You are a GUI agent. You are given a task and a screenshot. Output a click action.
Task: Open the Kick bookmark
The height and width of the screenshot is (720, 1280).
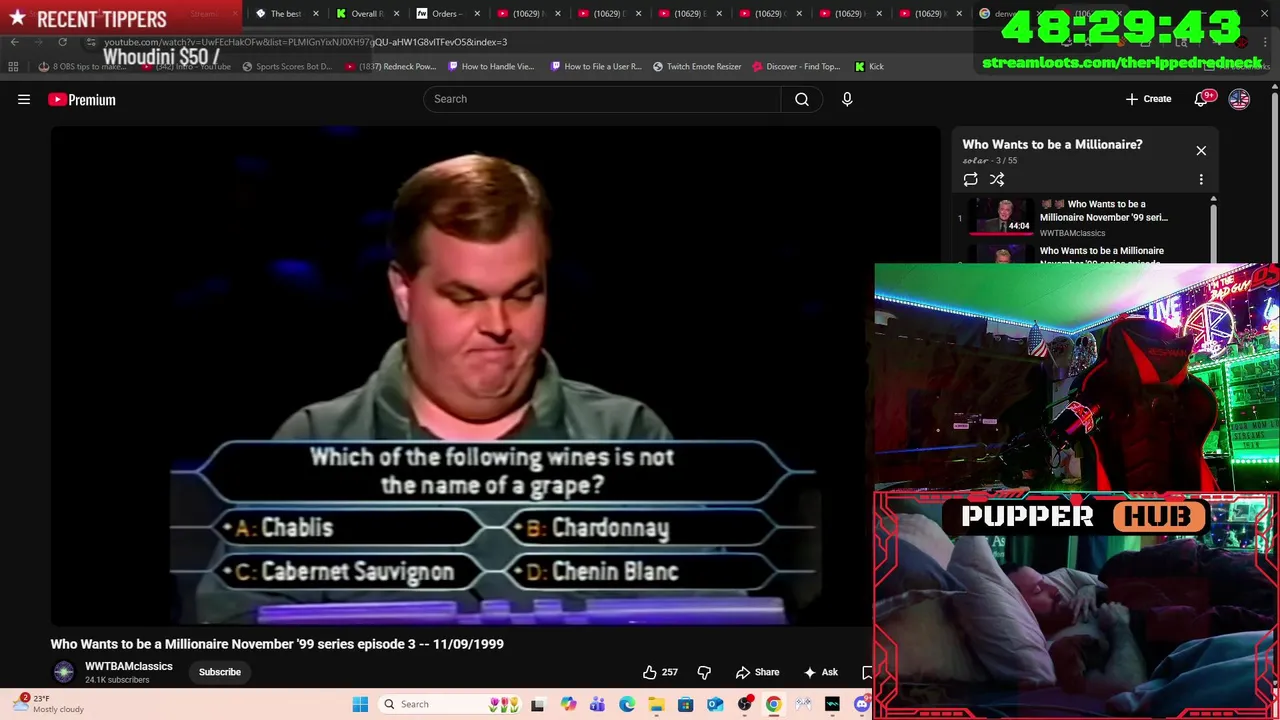[x=869, y=66]
